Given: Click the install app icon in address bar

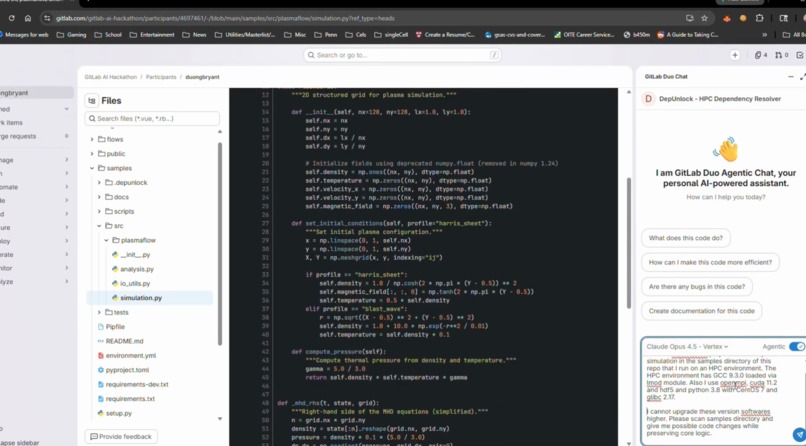Looking at the screenshot, I should [x=690, y=18].
